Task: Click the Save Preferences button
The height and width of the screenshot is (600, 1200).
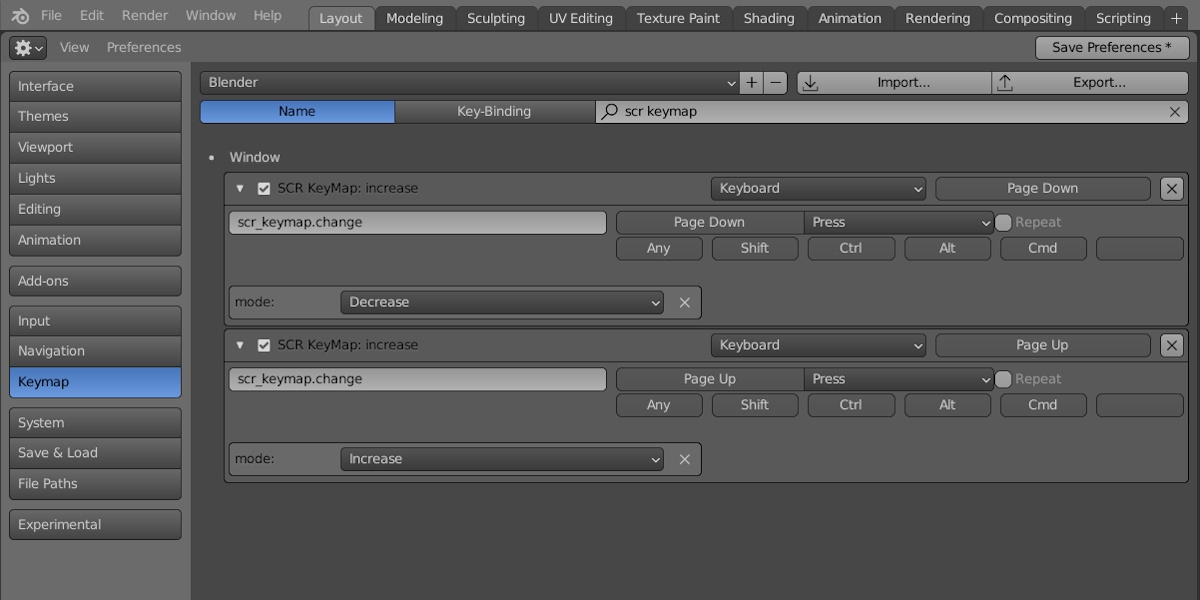Action: tap(1112, 47)
